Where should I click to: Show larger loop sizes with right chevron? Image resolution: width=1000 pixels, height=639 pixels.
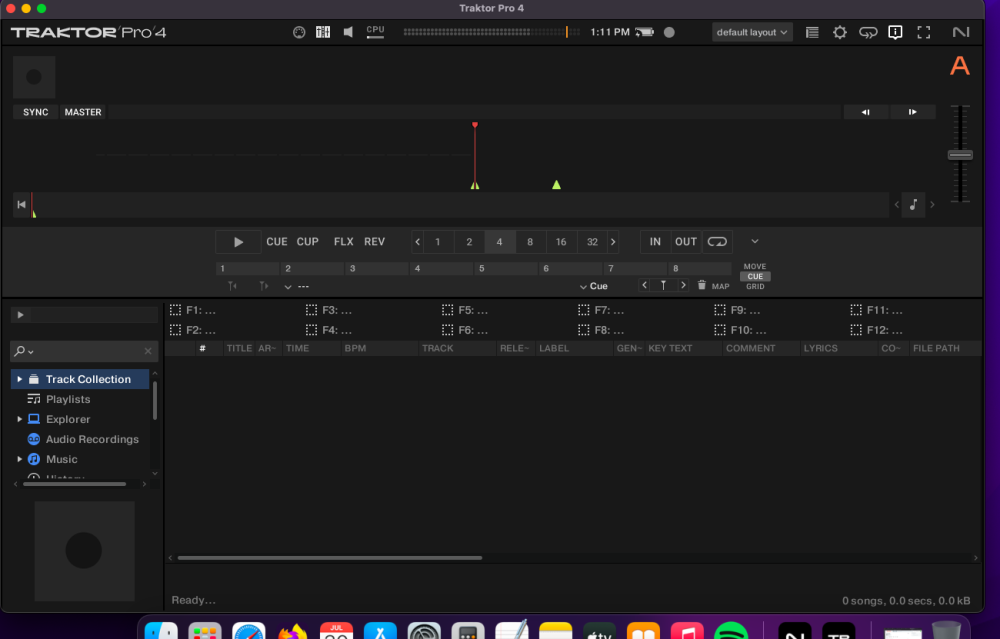(x=613, y=242)
